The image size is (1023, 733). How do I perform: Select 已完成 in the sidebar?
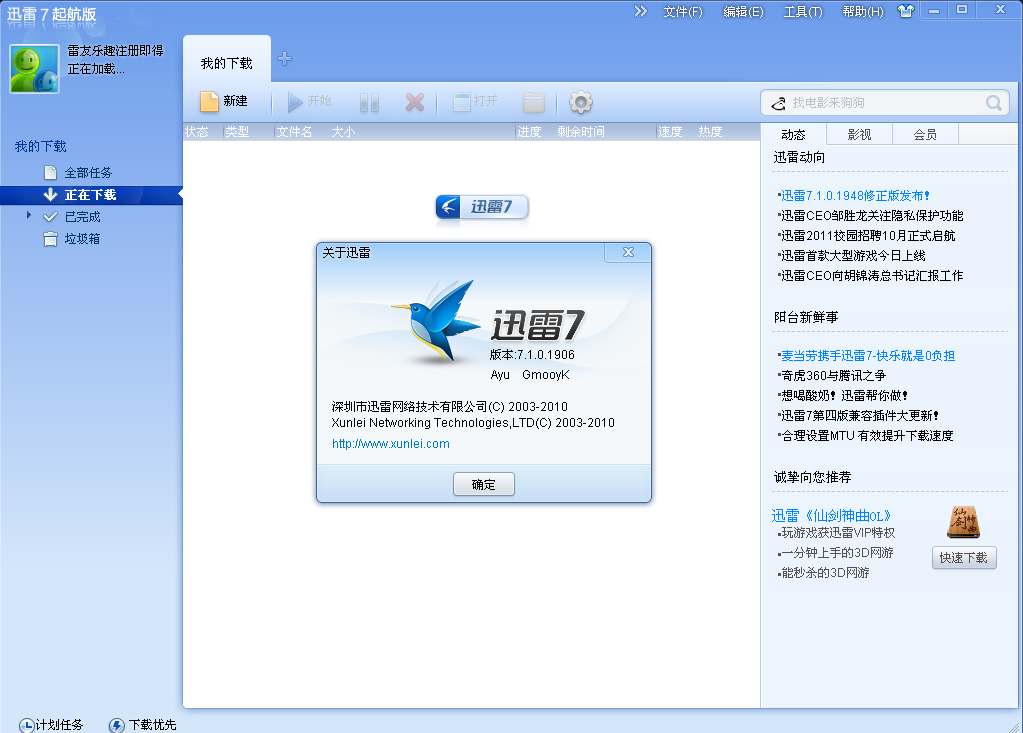82,217
